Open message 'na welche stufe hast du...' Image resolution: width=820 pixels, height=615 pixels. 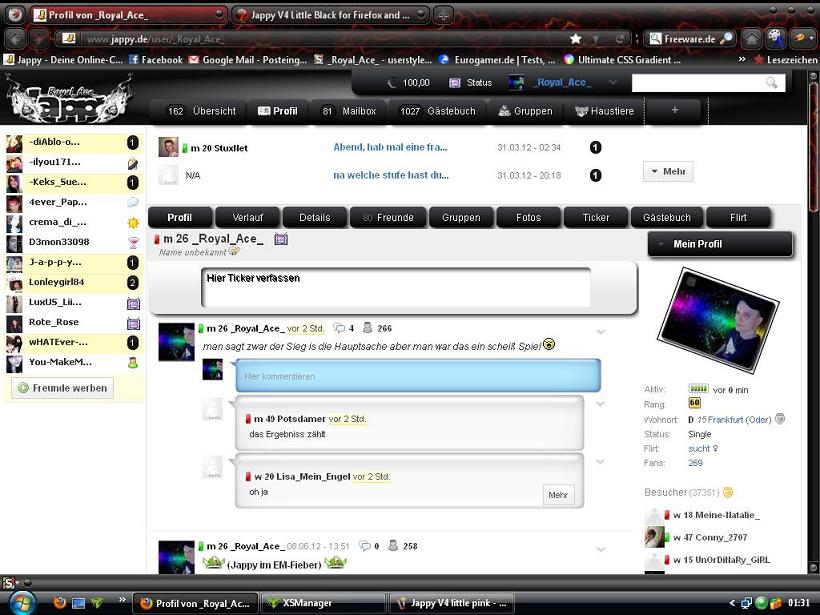[x=391, y=175]
